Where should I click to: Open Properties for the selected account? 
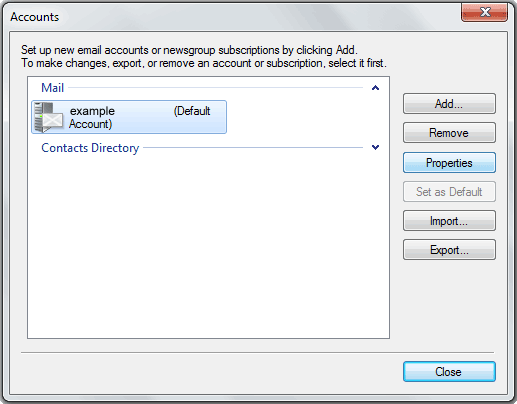[x=449, y=163]
